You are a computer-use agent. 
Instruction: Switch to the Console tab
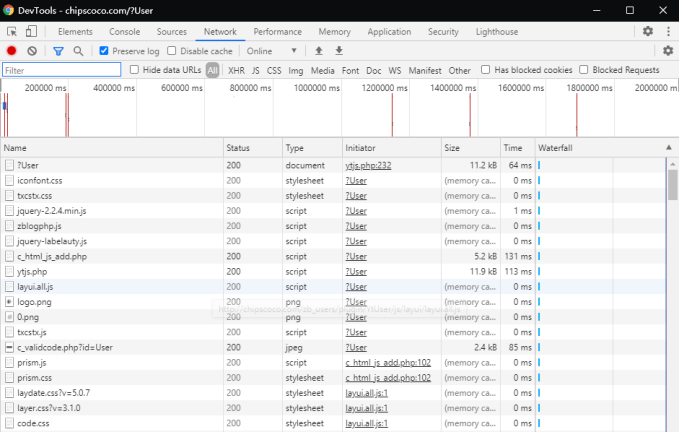(124, 32)
